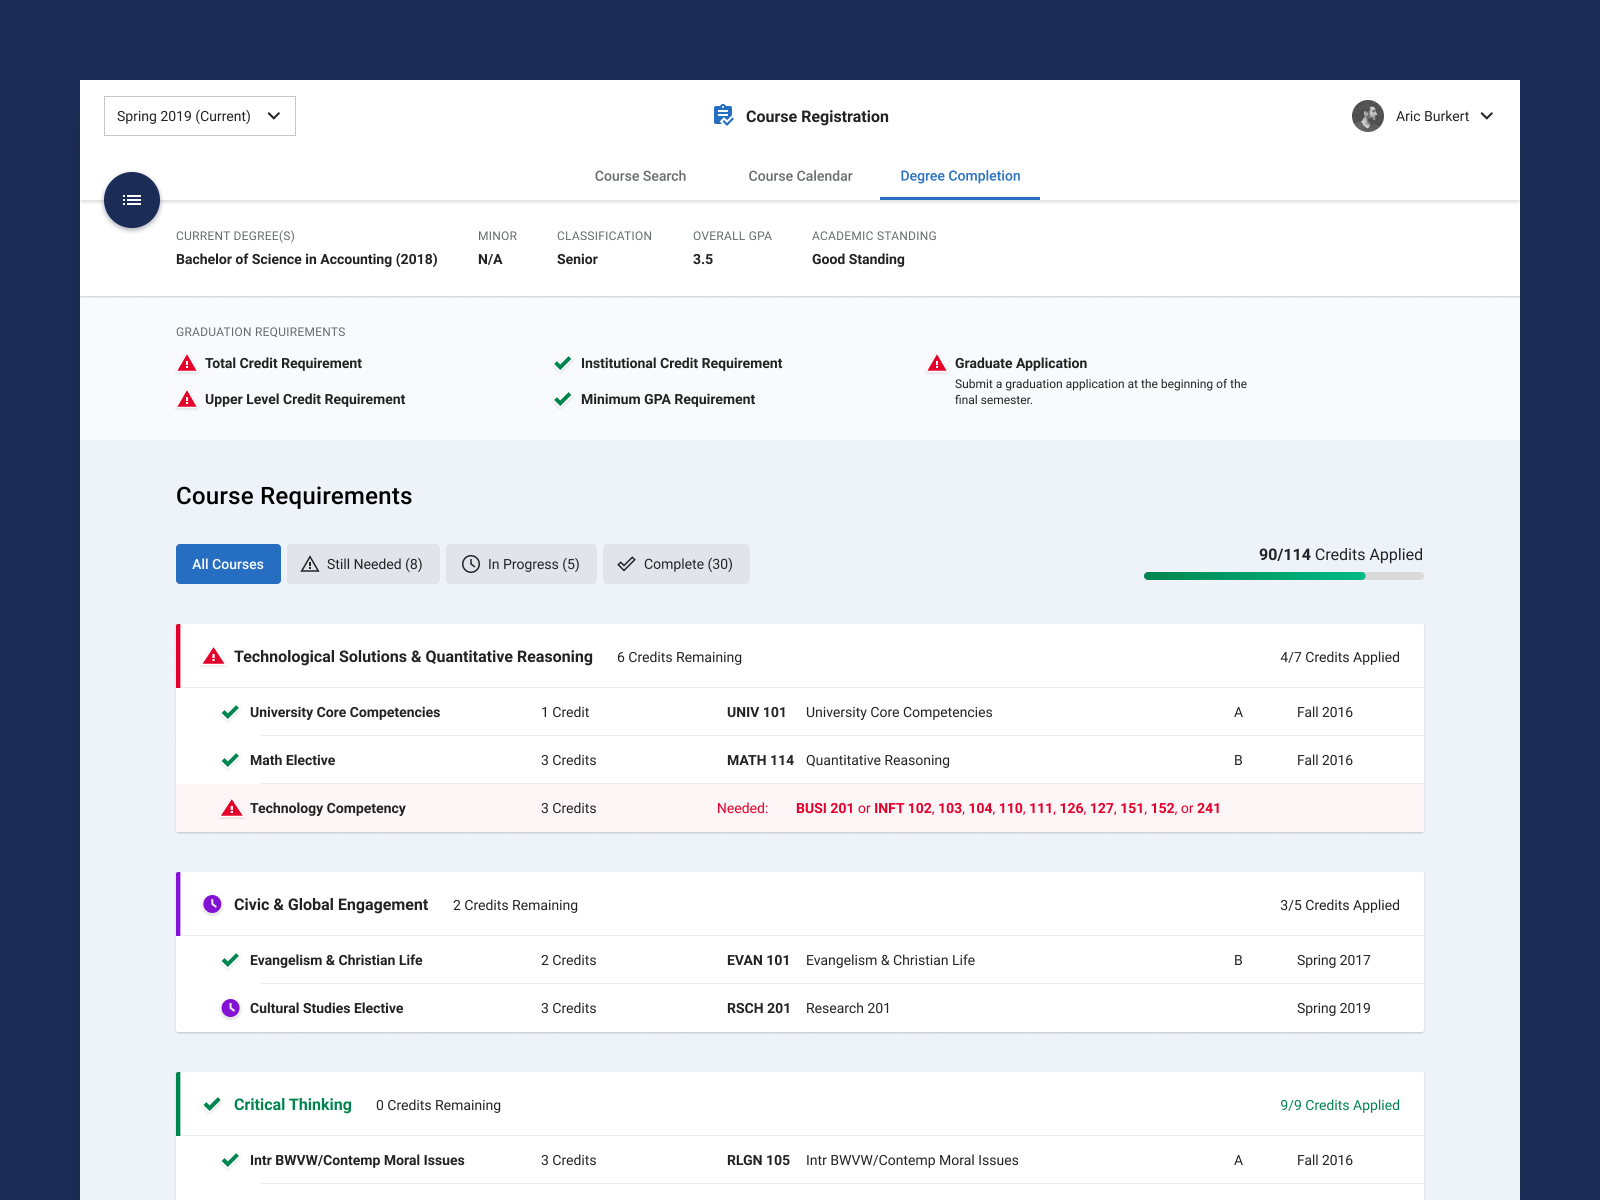Click the Course Registration clipboard icon
1600x1200 pixels.
tap(723, 116)
